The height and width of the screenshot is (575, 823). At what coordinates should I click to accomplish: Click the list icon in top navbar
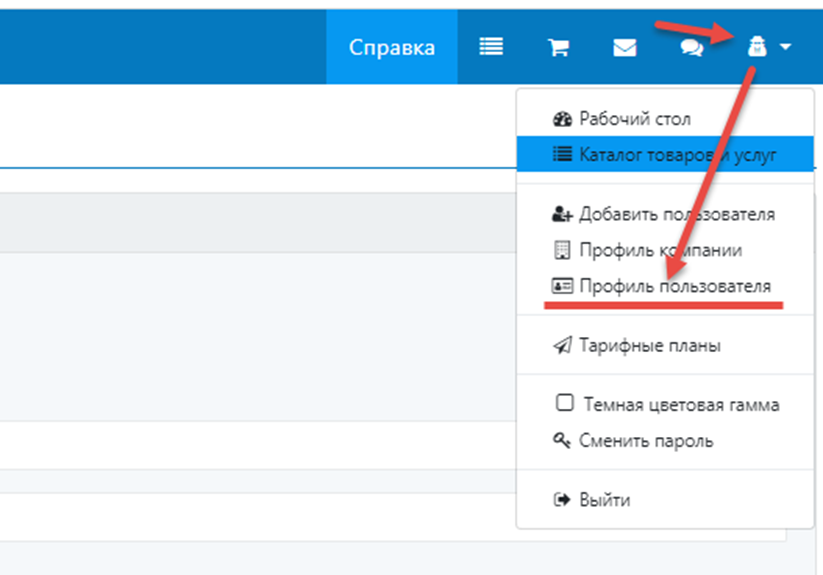(491, 47)
